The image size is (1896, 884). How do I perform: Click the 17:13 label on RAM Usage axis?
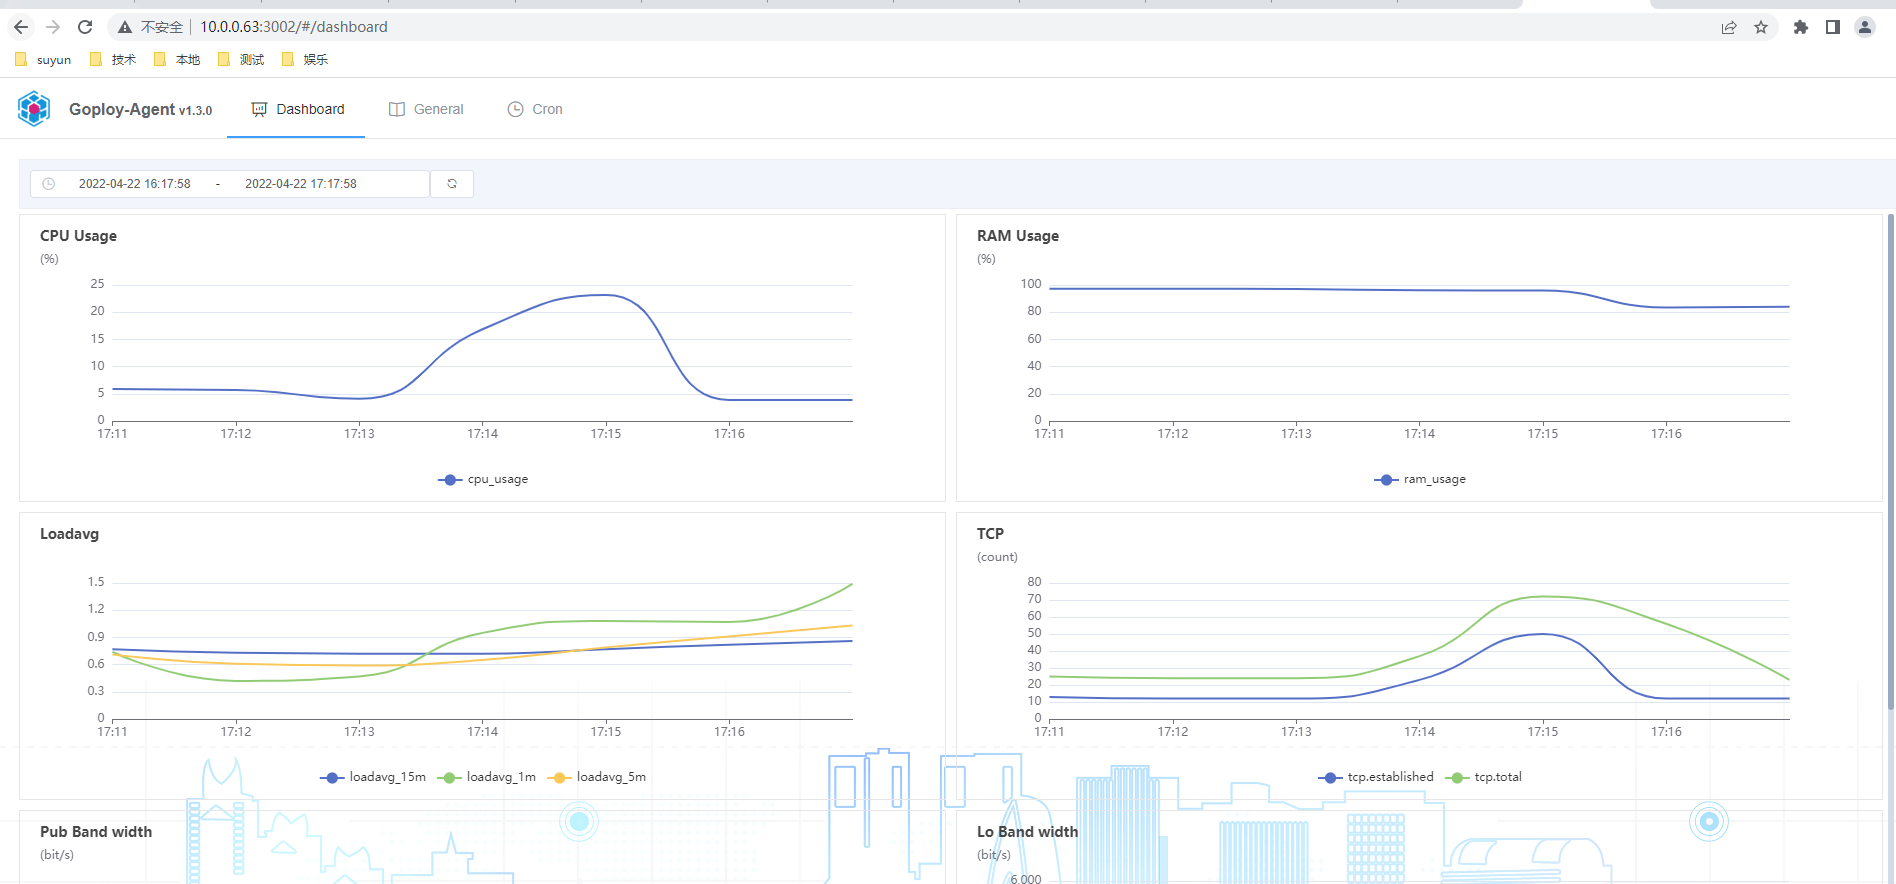[x=1296, y=434]
